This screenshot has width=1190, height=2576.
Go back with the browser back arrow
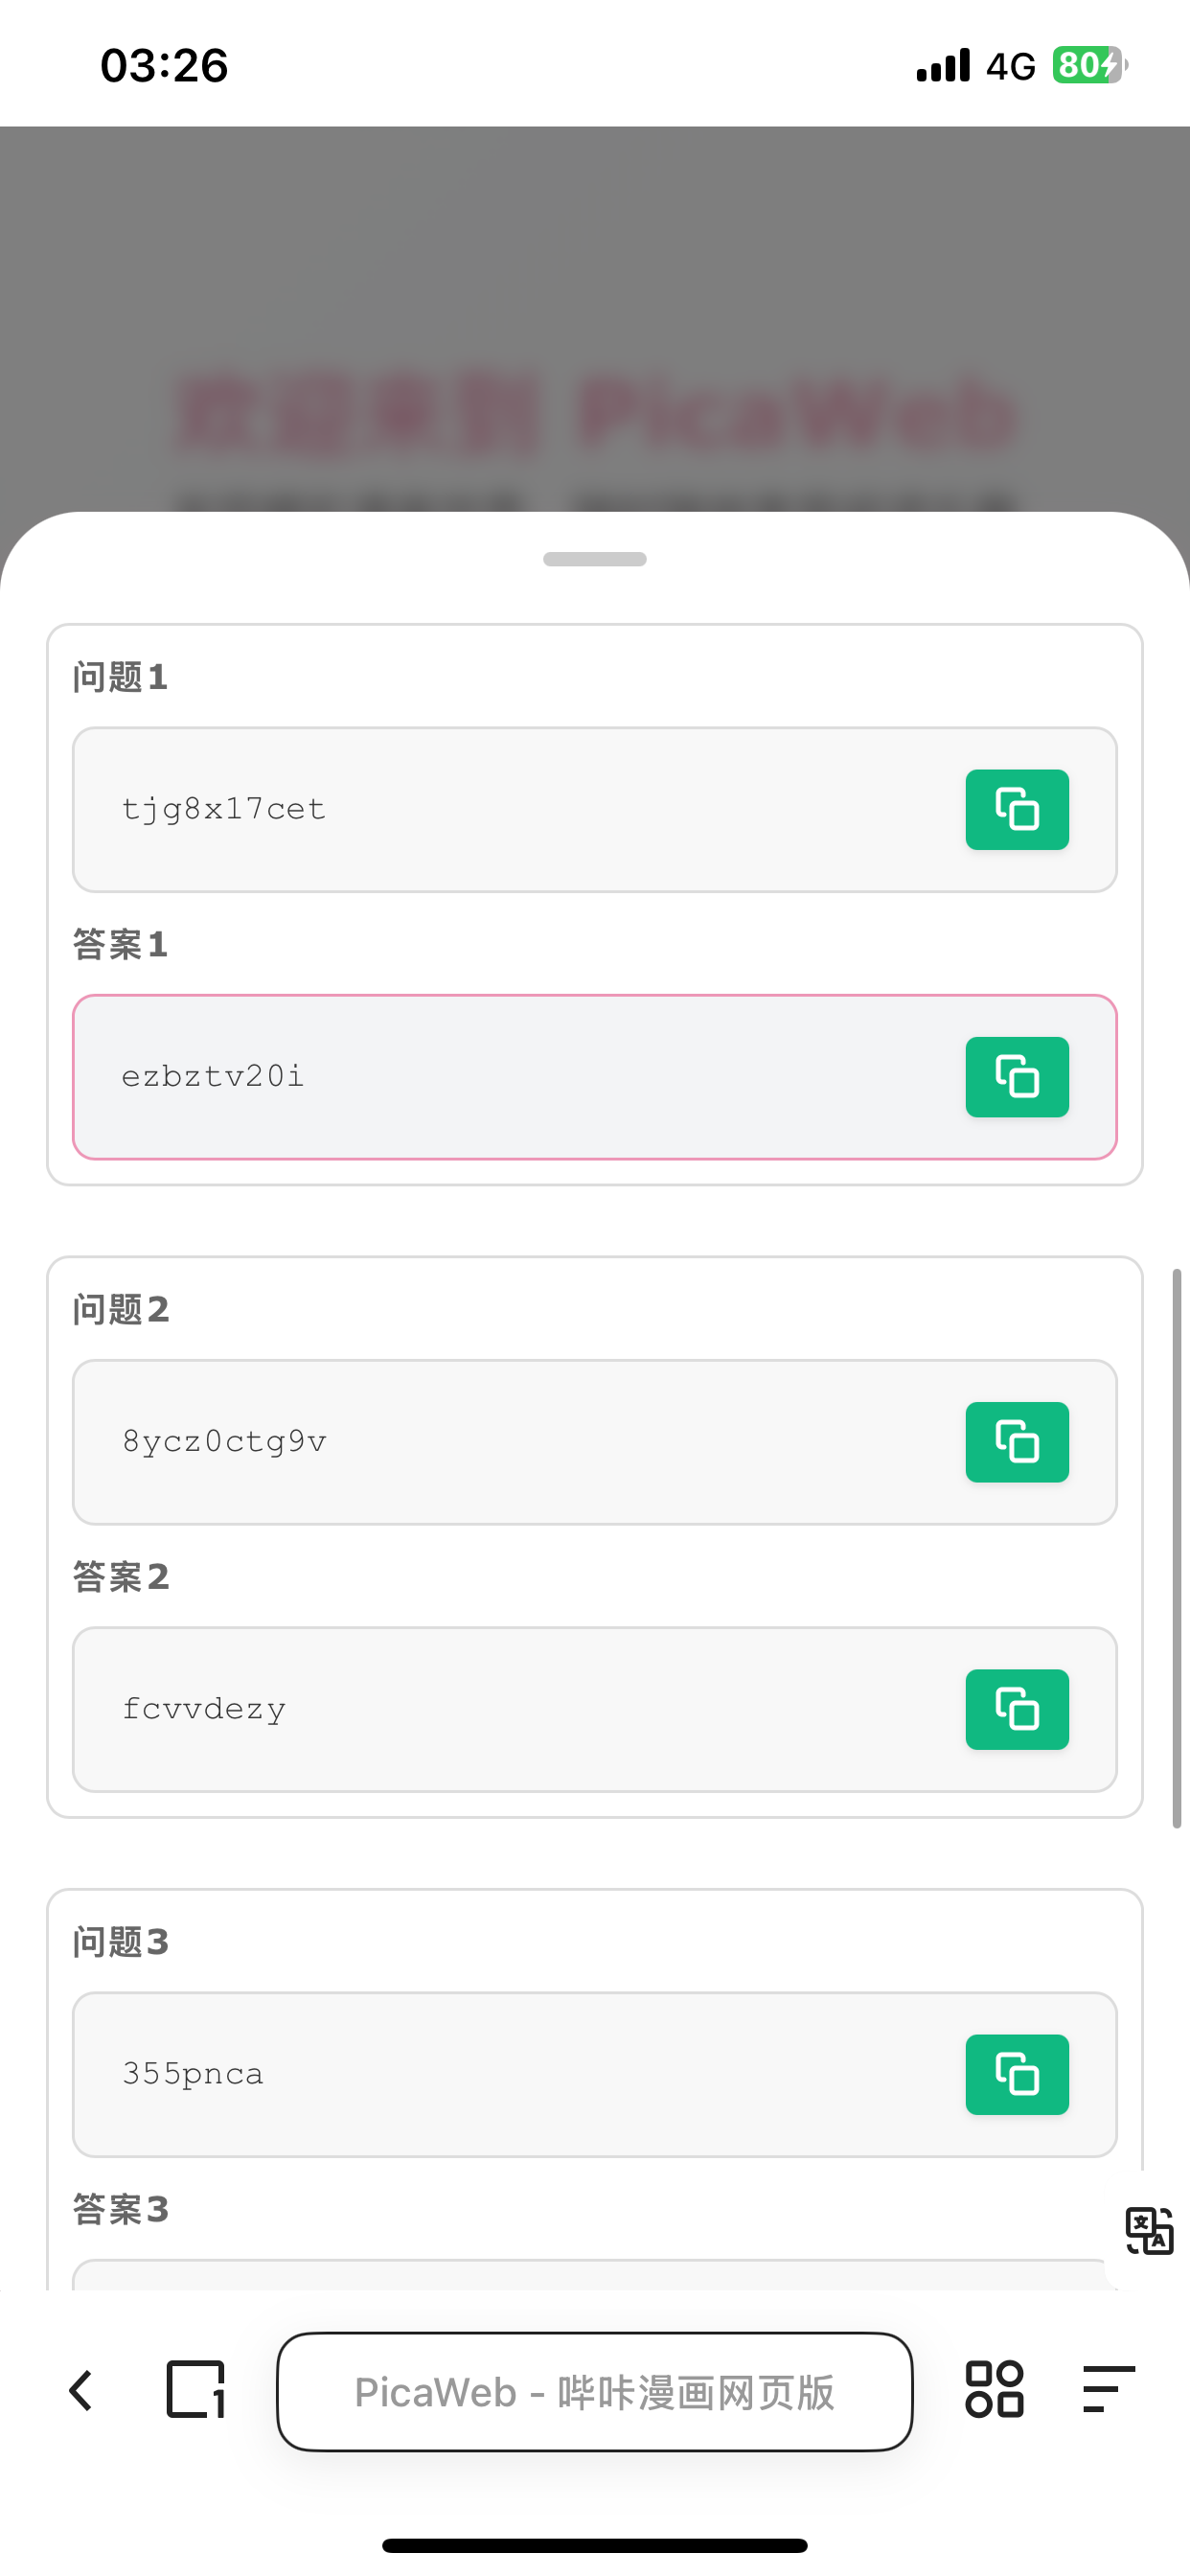coord(81,2391)
